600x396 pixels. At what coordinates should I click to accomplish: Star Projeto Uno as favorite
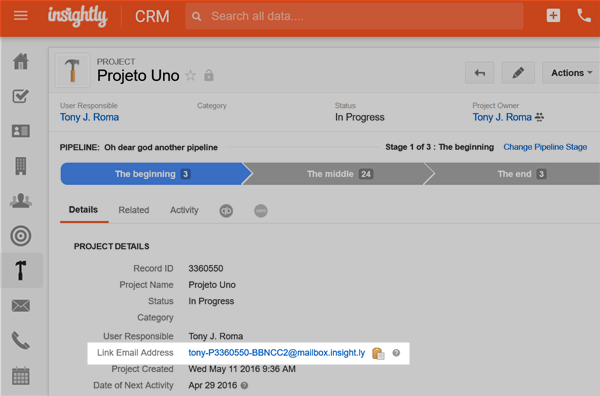pos(191,75)
